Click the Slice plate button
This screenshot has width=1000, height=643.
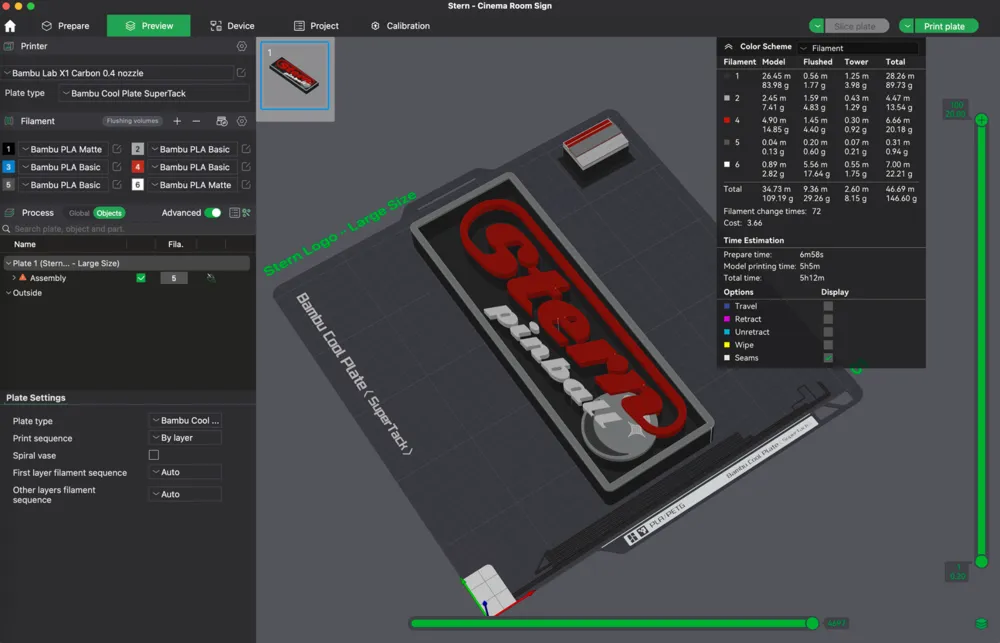coord(857,26)
